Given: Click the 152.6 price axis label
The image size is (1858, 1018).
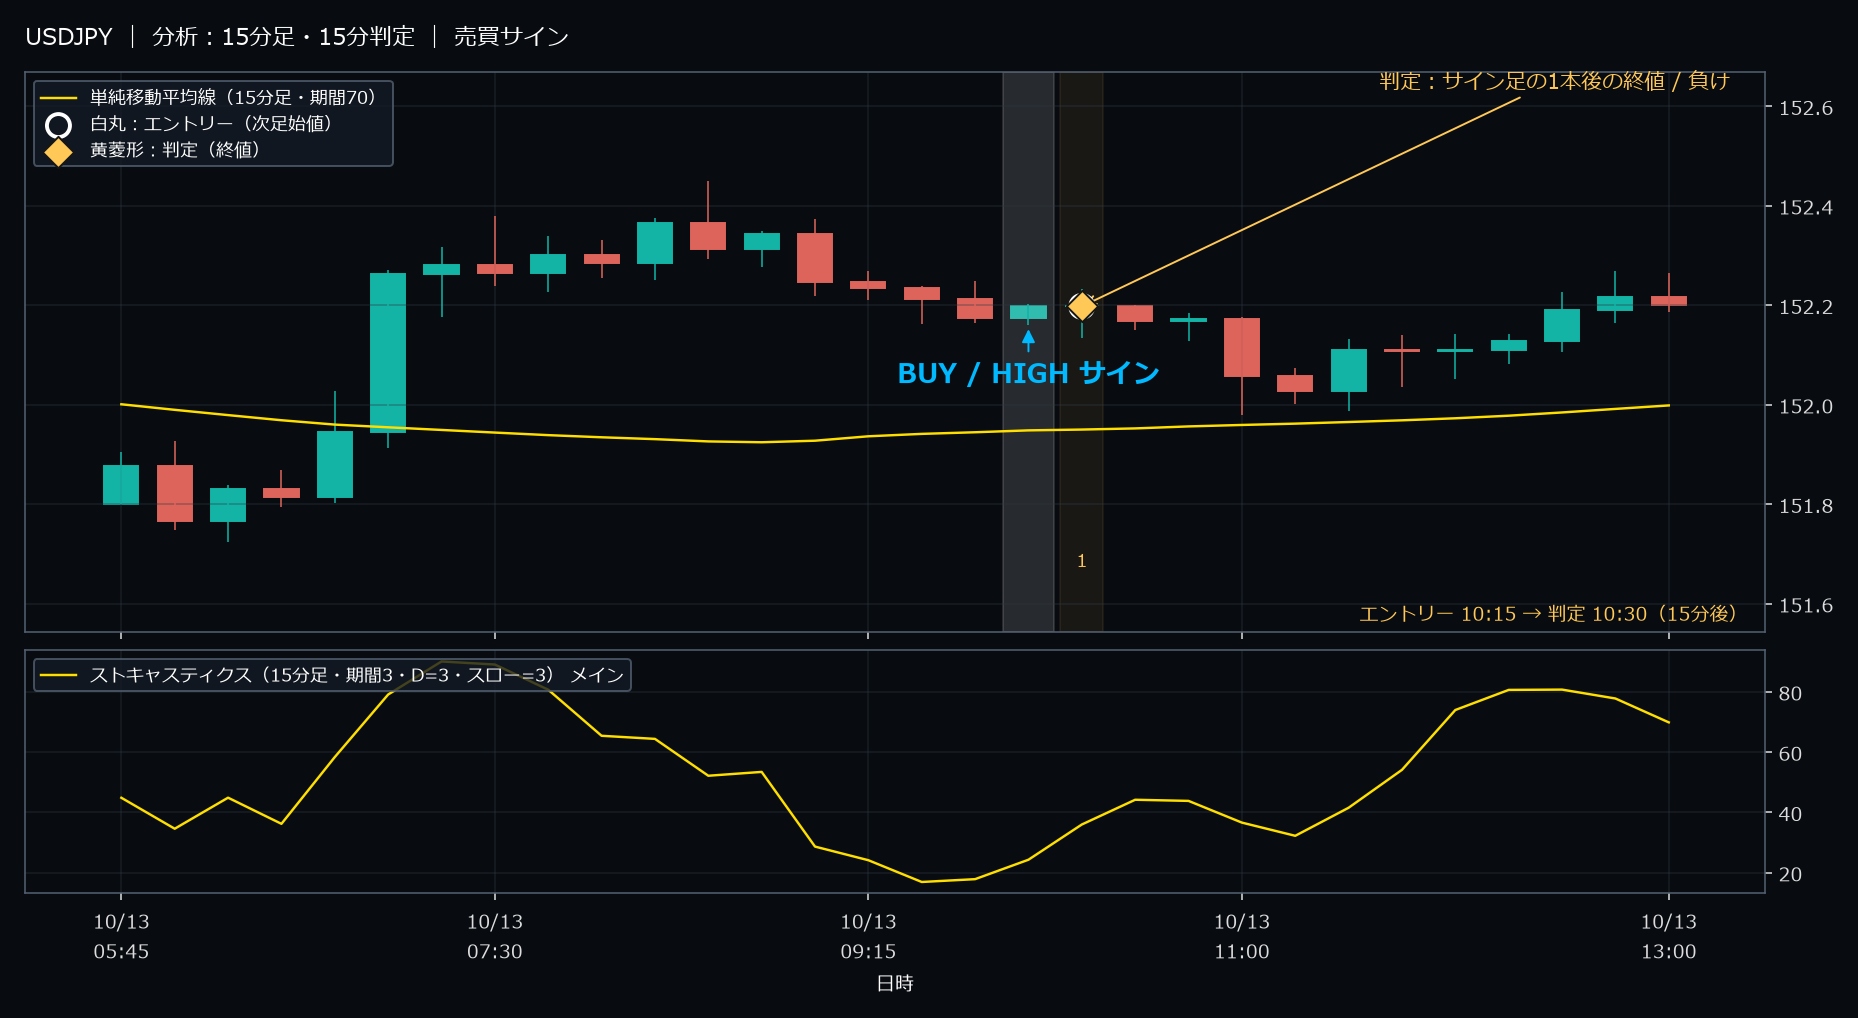Looking at the screenshot, I should pyautogui.click(x=1806, y=108).
